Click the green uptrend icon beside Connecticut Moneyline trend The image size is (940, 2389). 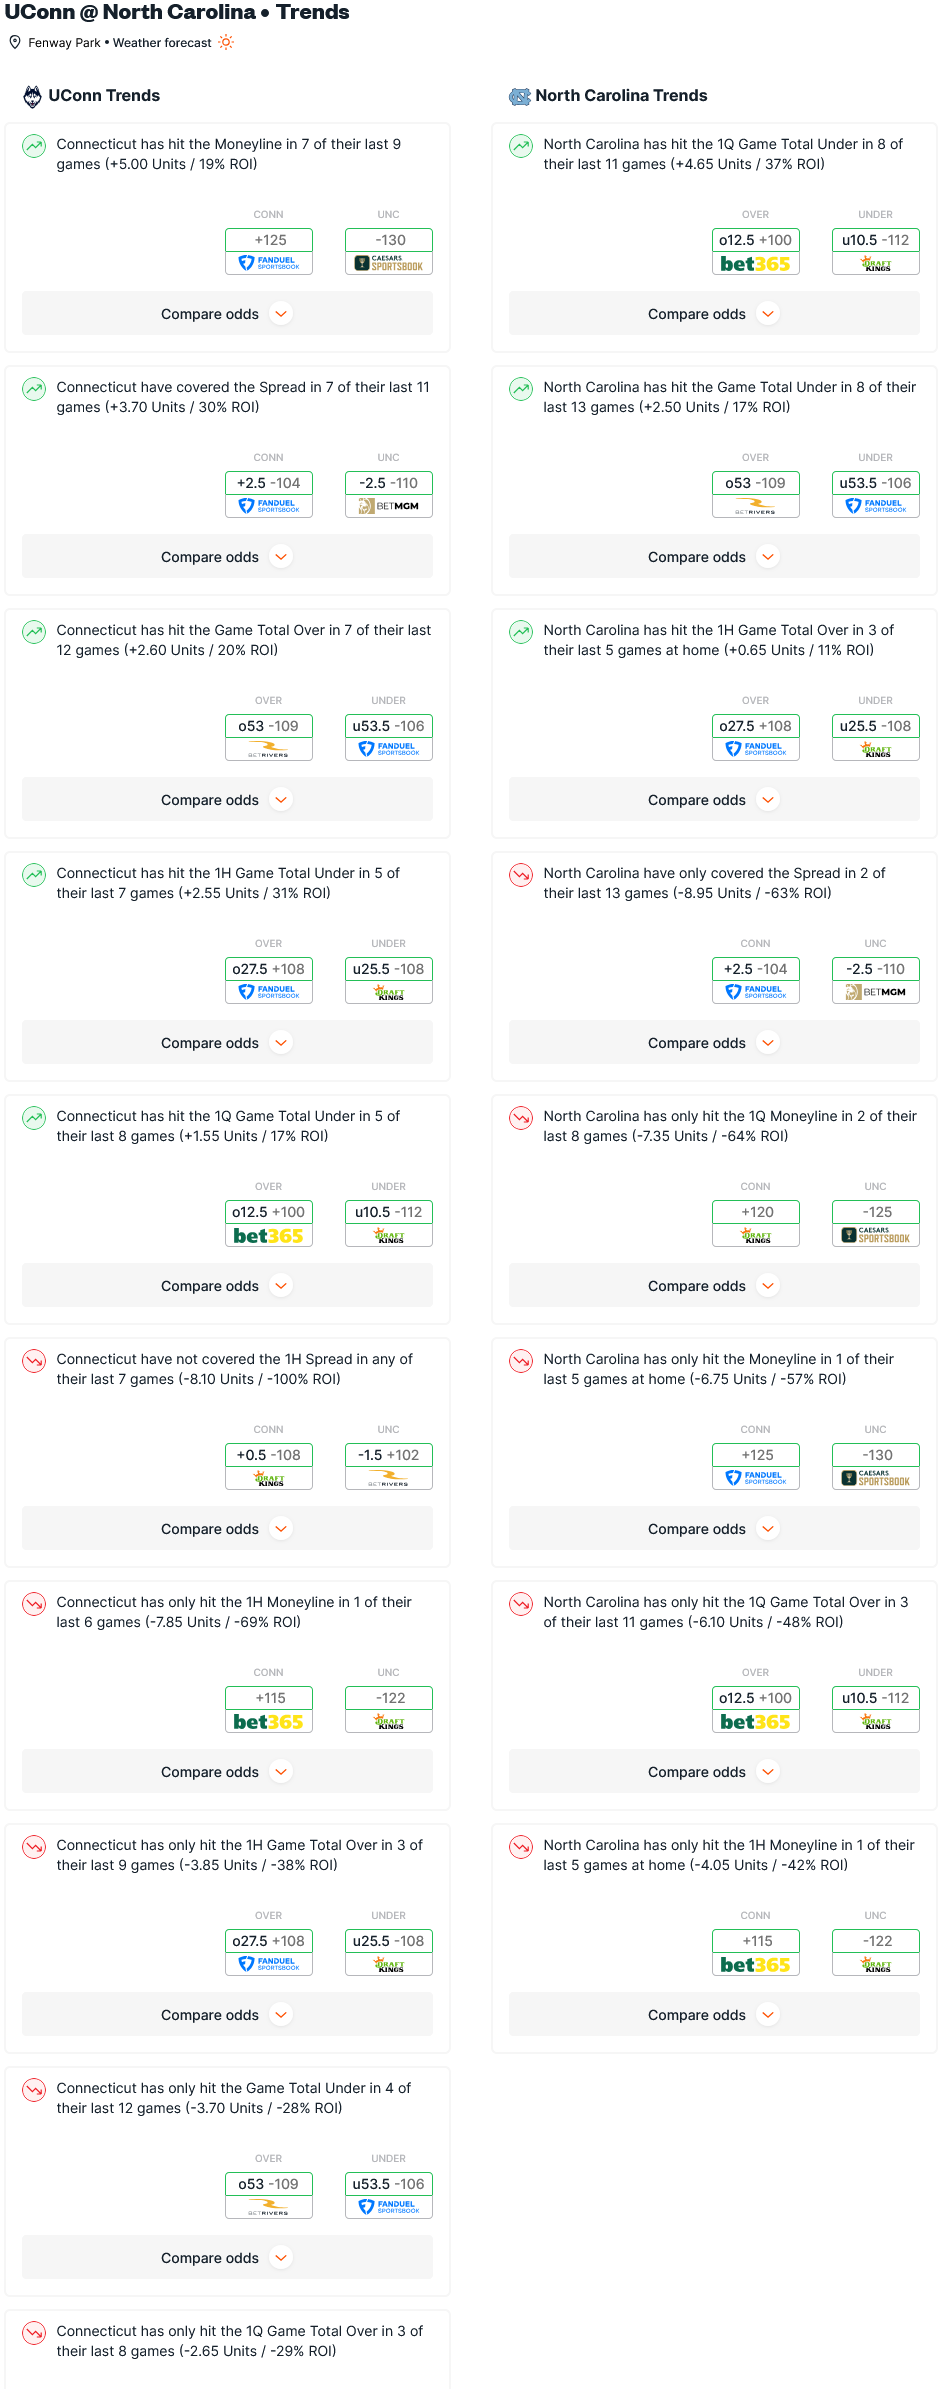(x=34, y=146)
